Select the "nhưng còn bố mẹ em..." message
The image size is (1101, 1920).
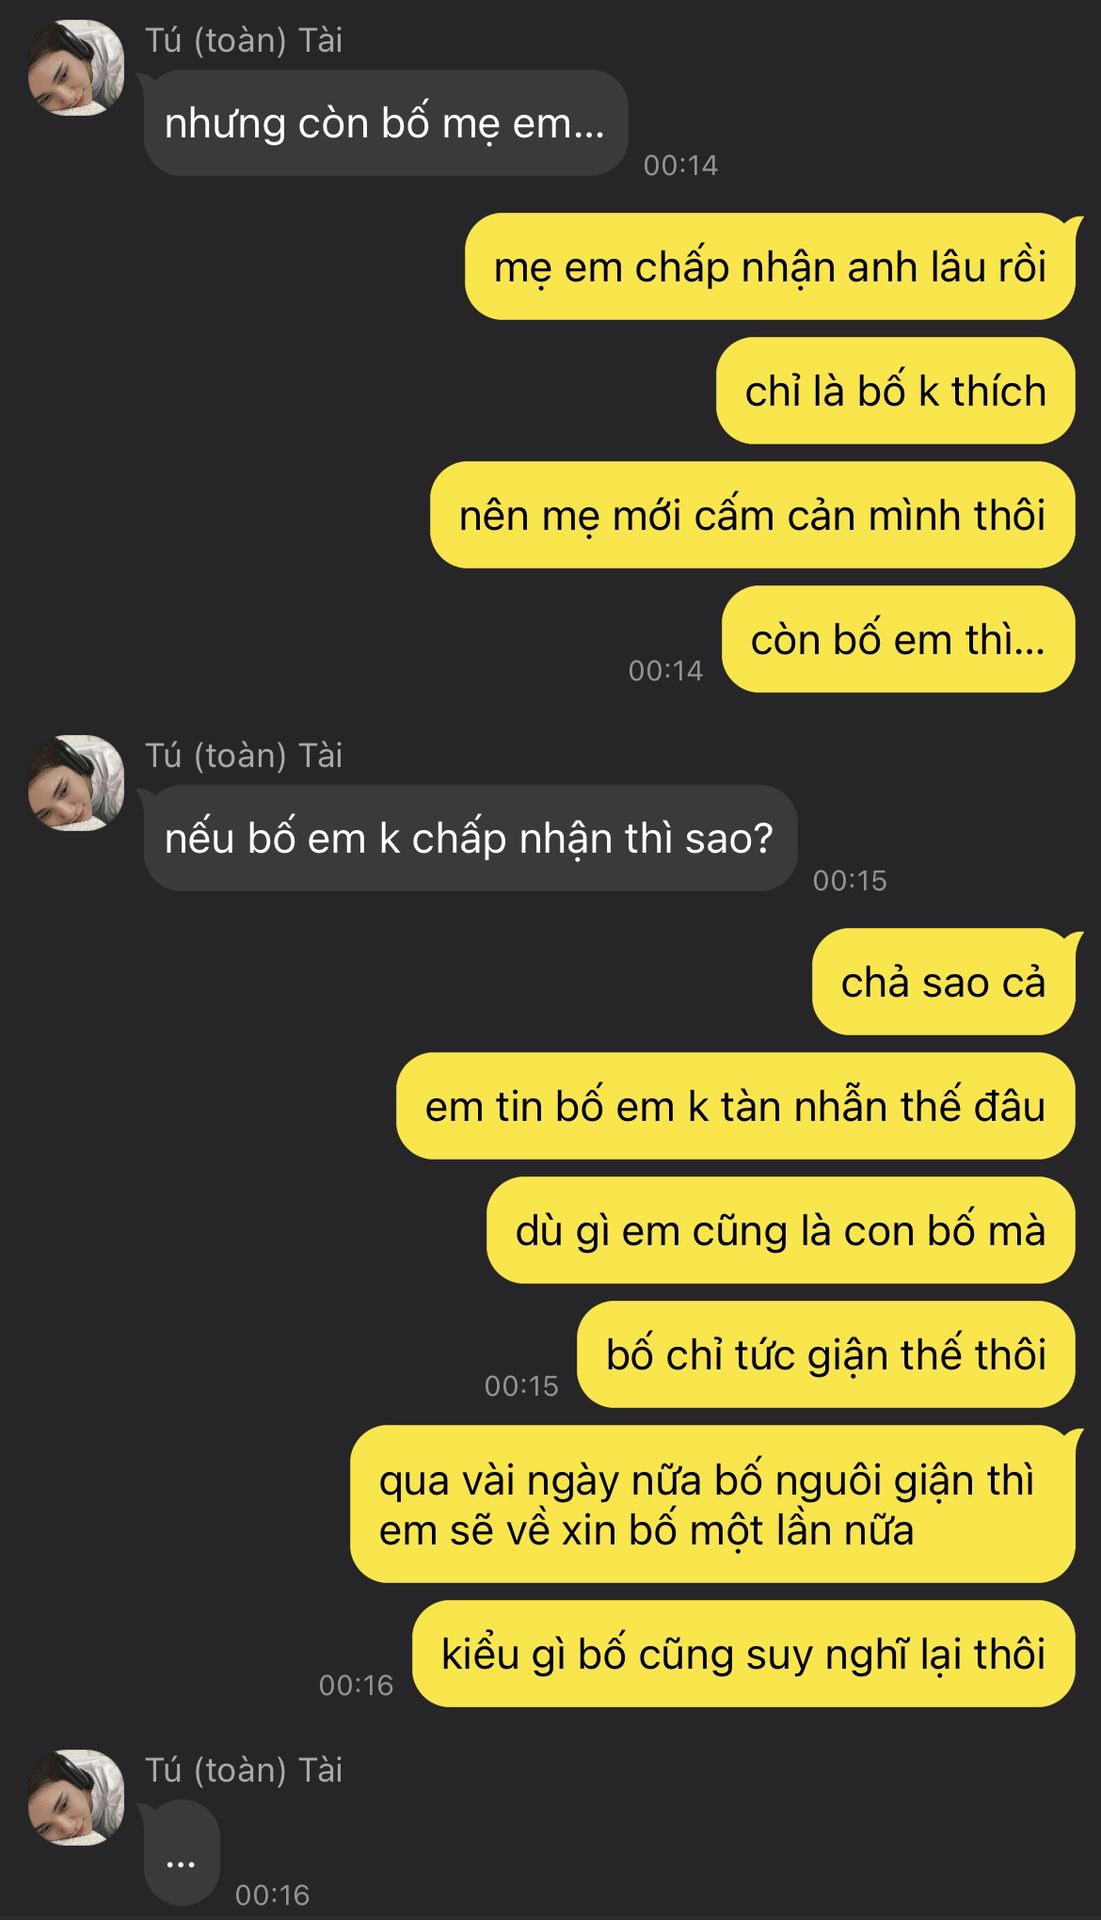point(385,123)
